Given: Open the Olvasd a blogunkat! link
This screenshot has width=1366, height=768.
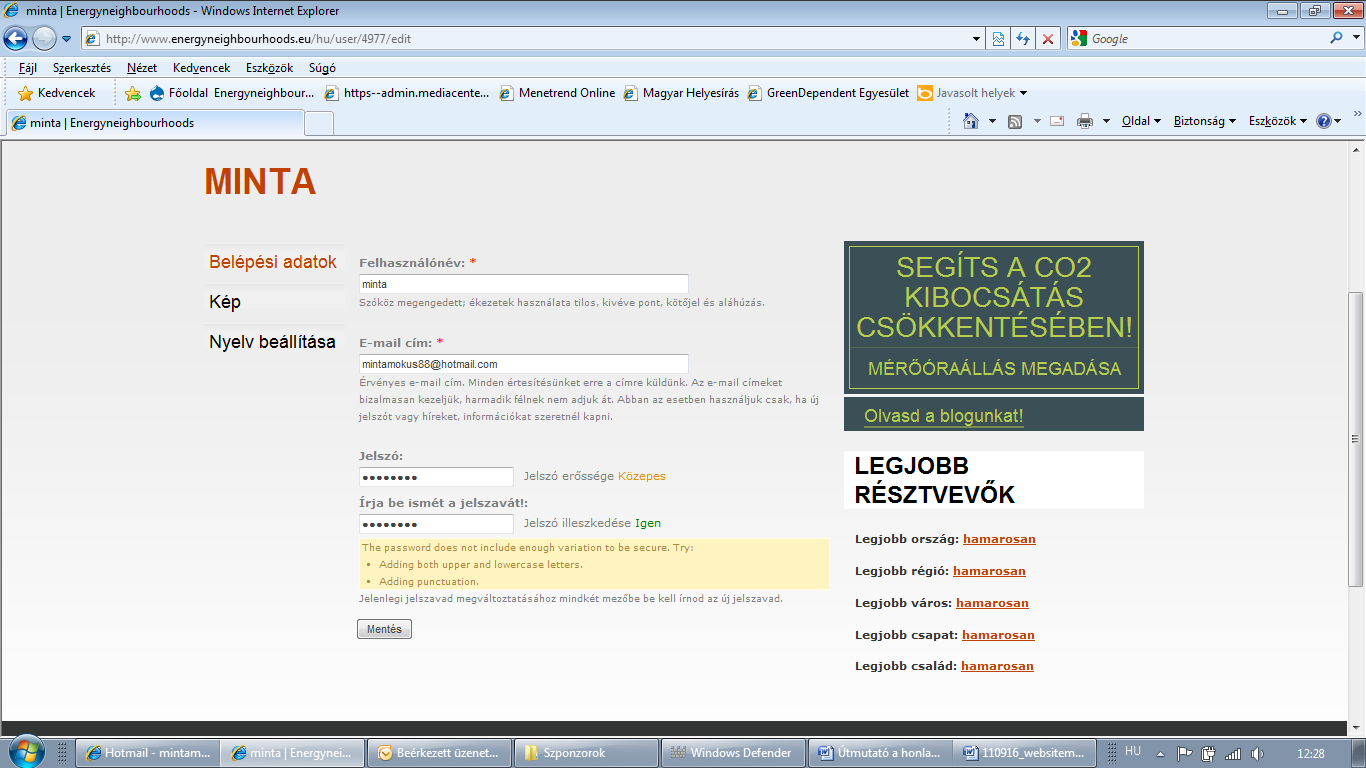Looking at the screenshot, I should click(944, 416).
